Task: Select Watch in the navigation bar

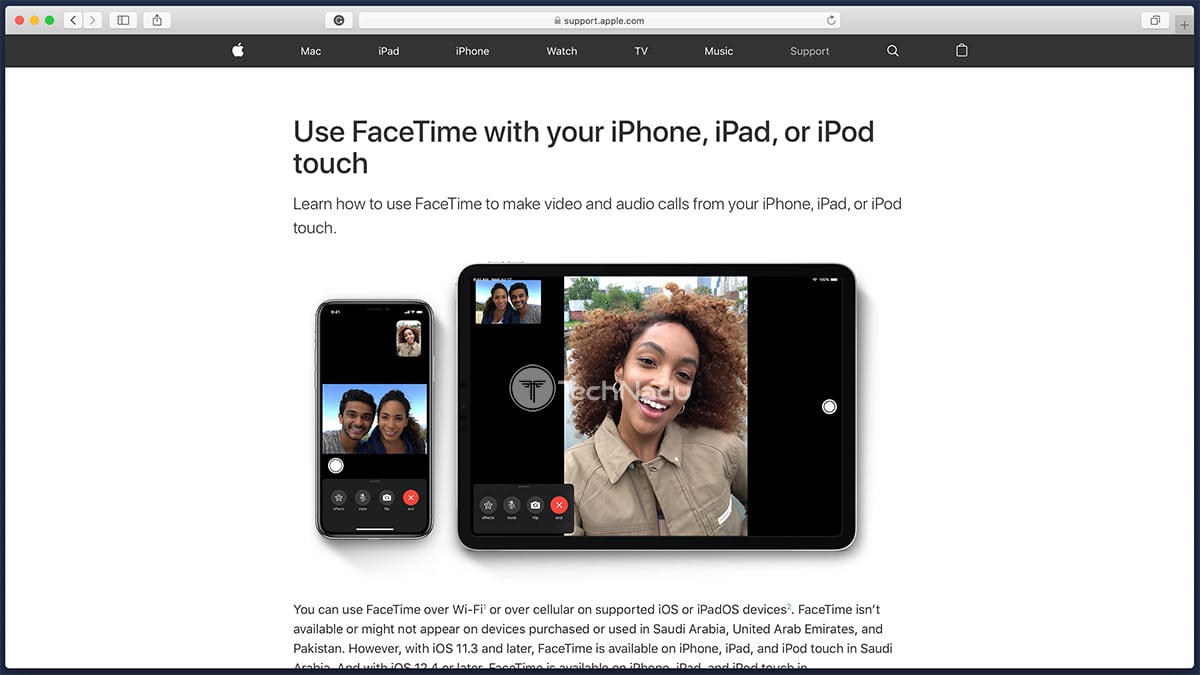Action: (x=562, y=51)
